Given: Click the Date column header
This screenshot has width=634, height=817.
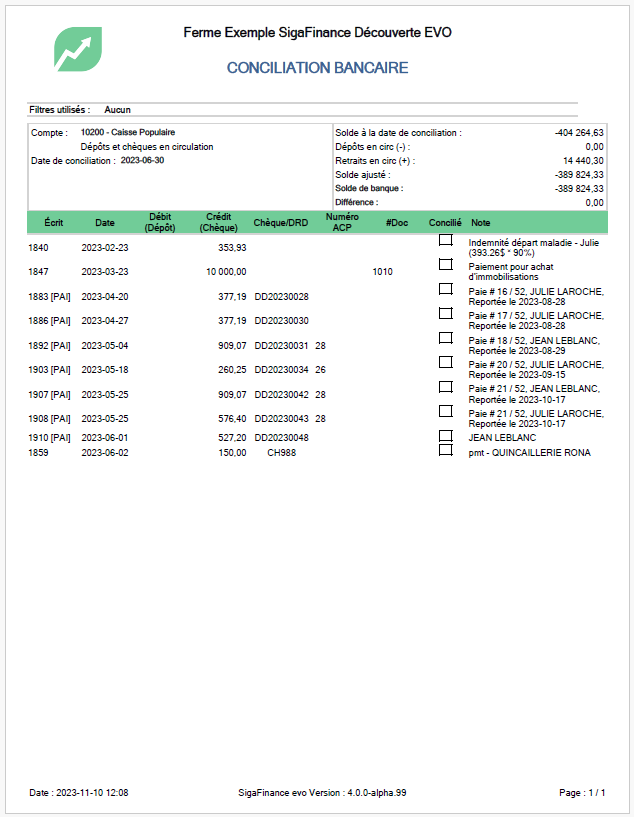Looking at the screenshot, I should pyautogui.click(x=105, y=222).
